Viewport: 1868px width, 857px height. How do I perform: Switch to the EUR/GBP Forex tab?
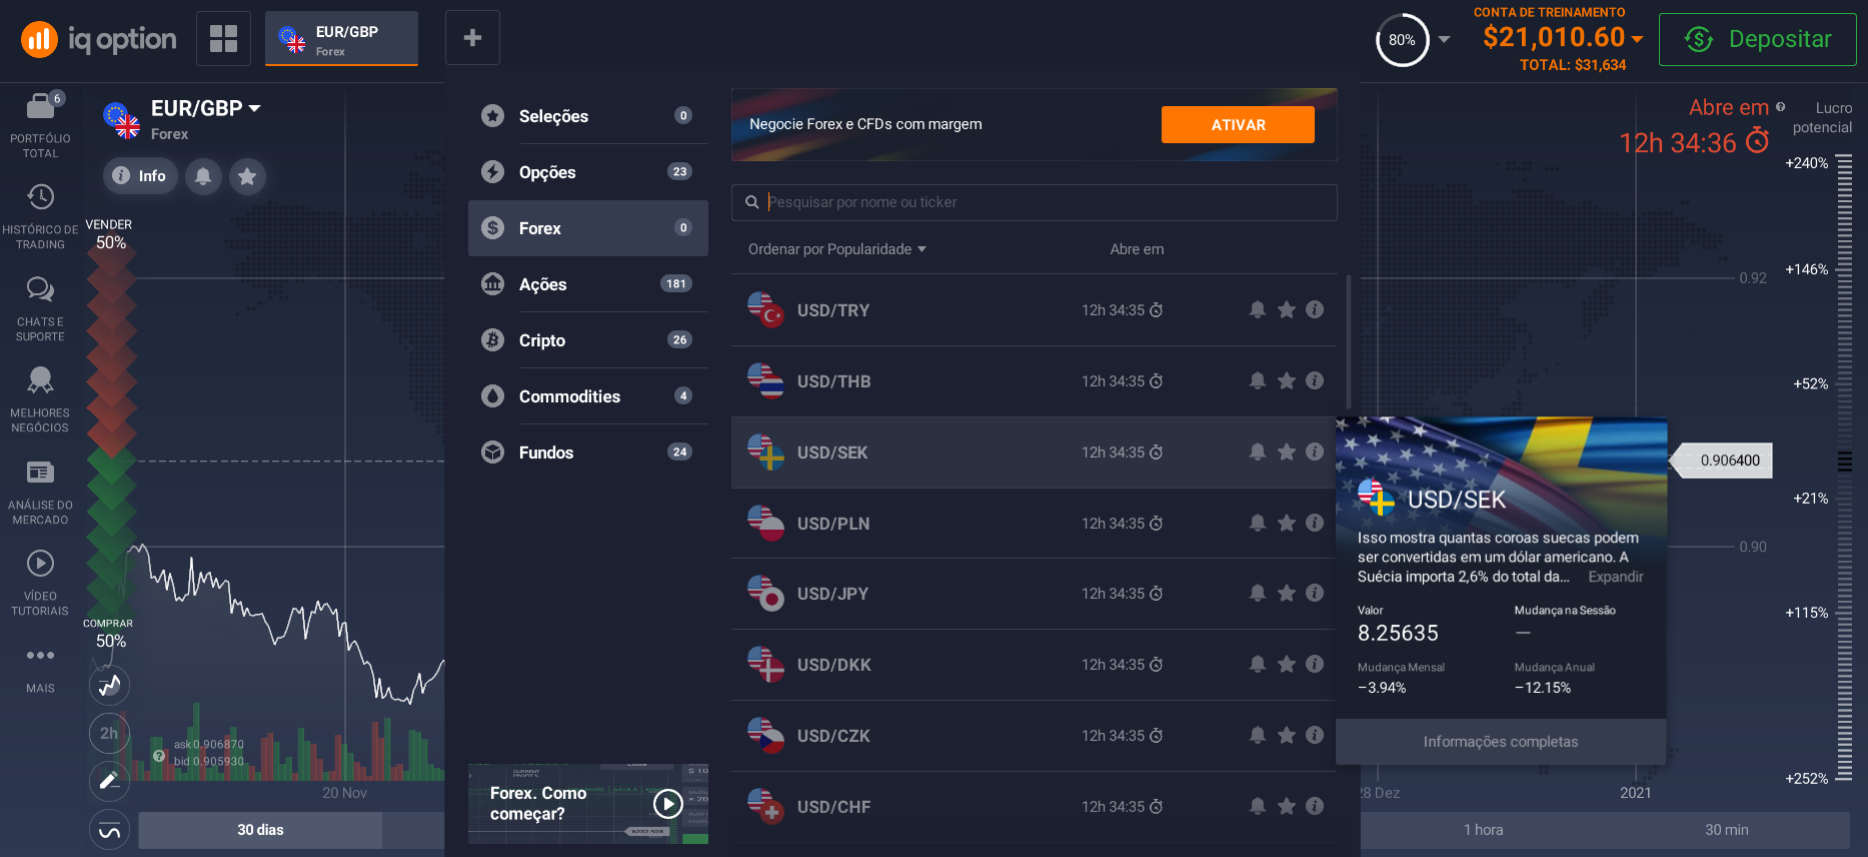click(x=342, y=39)
